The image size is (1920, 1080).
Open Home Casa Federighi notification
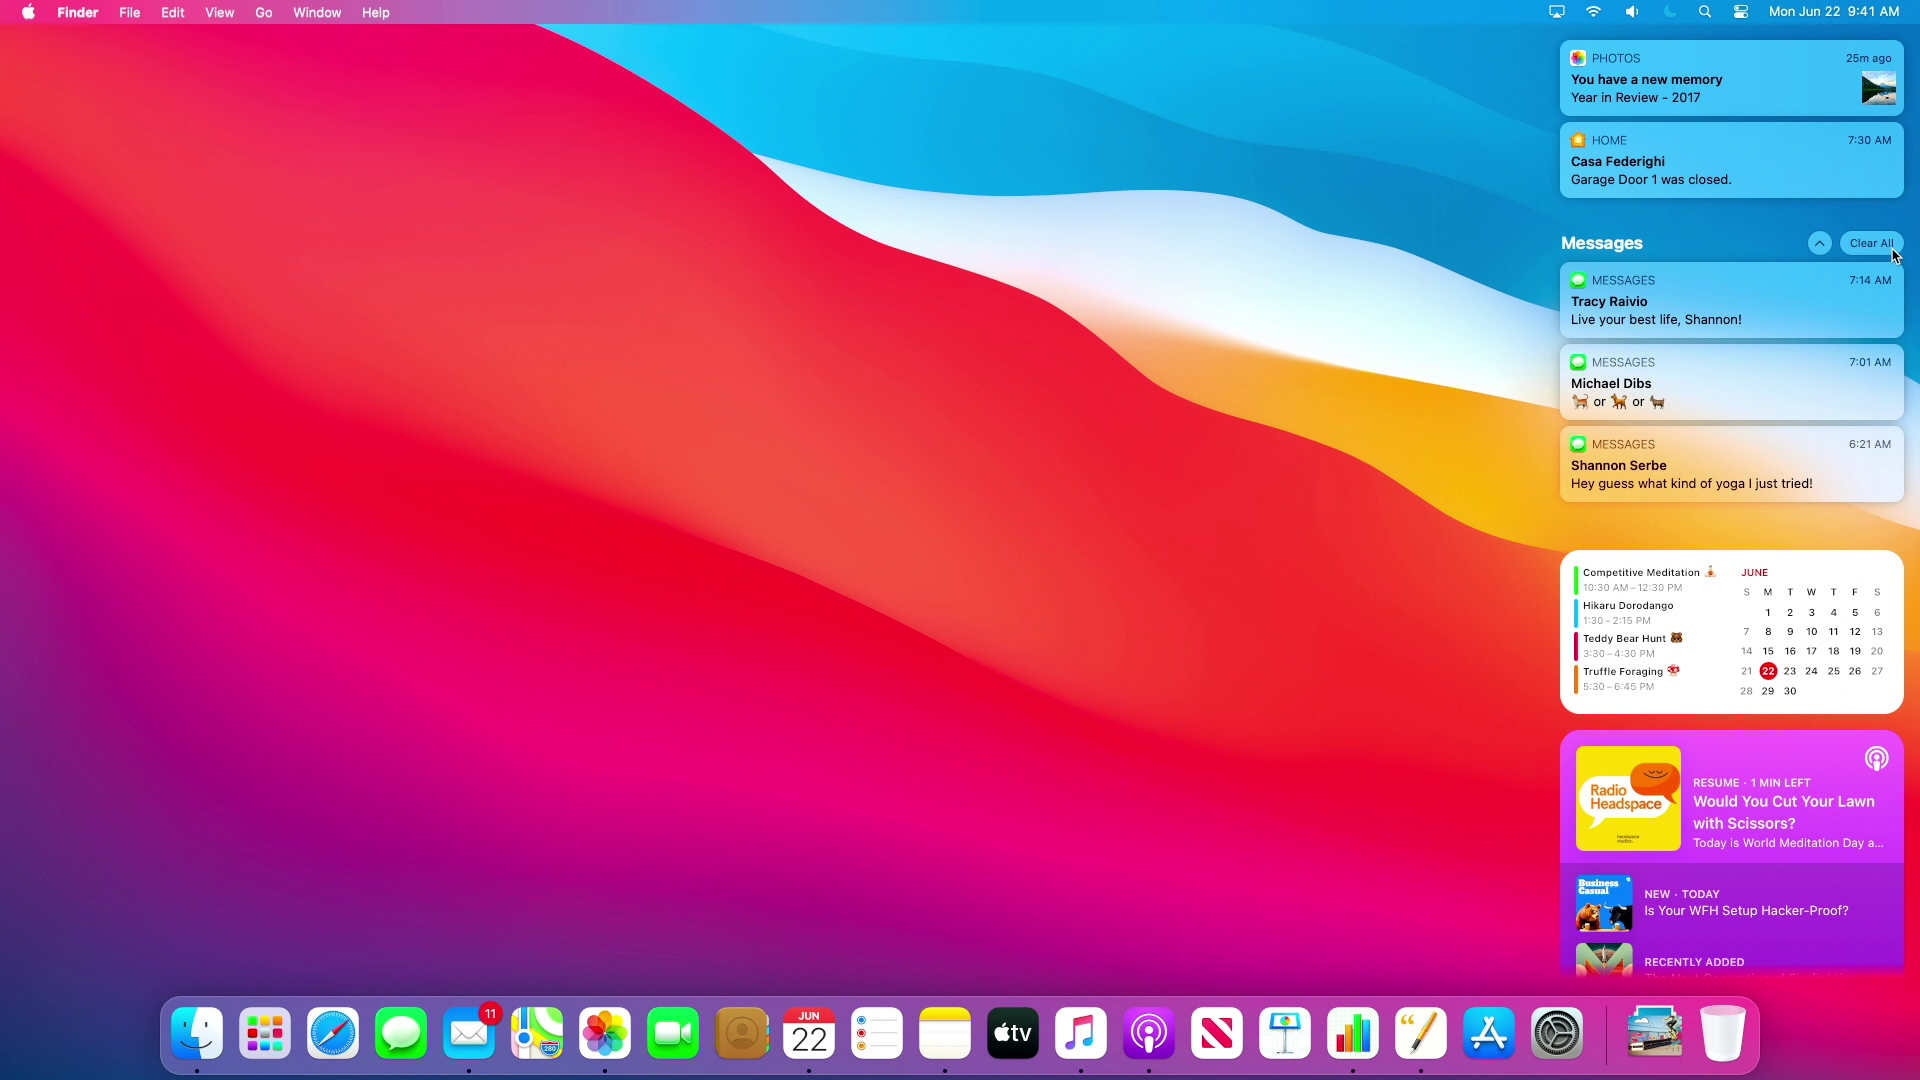(x=1731, y=160)
